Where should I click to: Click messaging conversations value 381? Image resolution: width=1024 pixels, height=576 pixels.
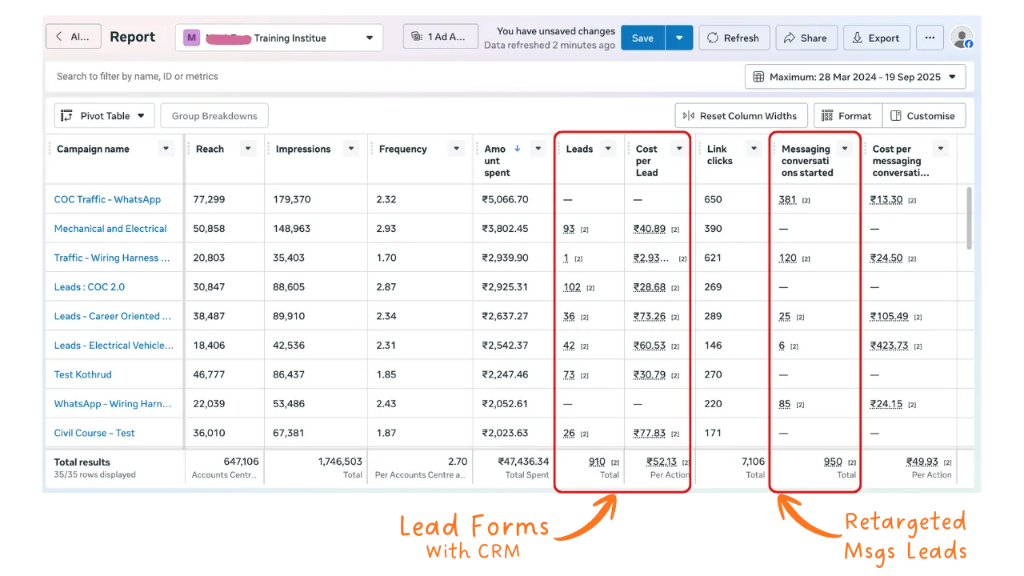[787, 199]
